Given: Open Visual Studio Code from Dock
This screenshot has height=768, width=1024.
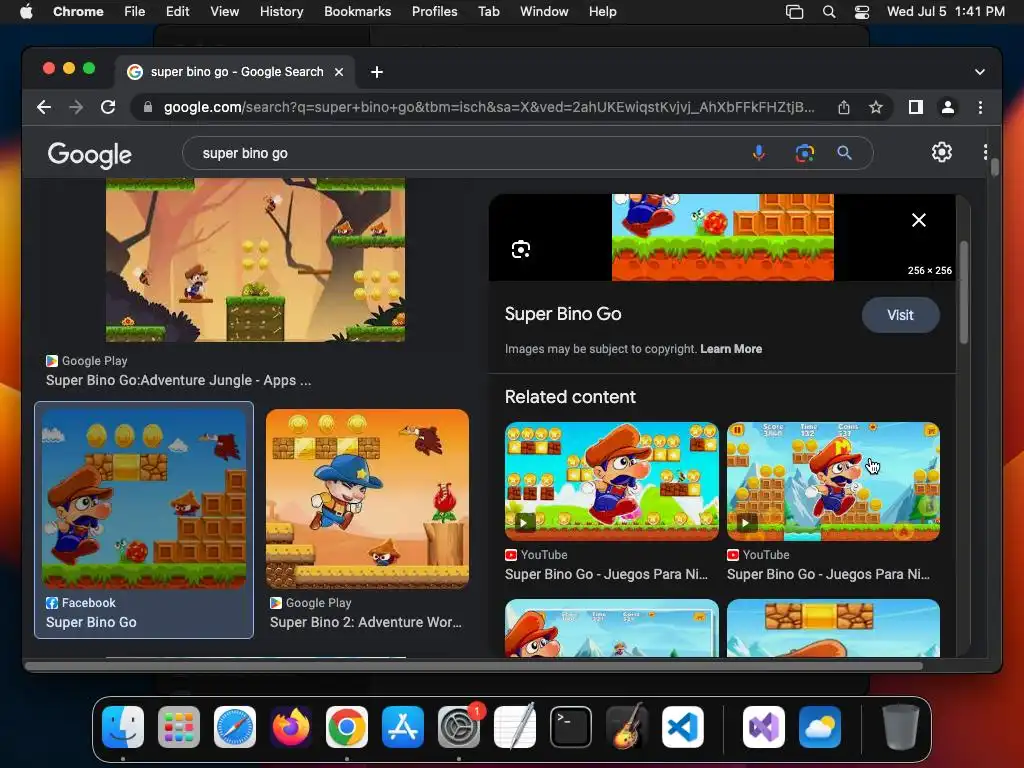Looking at the screenshot, I should (x=682, y=727).
